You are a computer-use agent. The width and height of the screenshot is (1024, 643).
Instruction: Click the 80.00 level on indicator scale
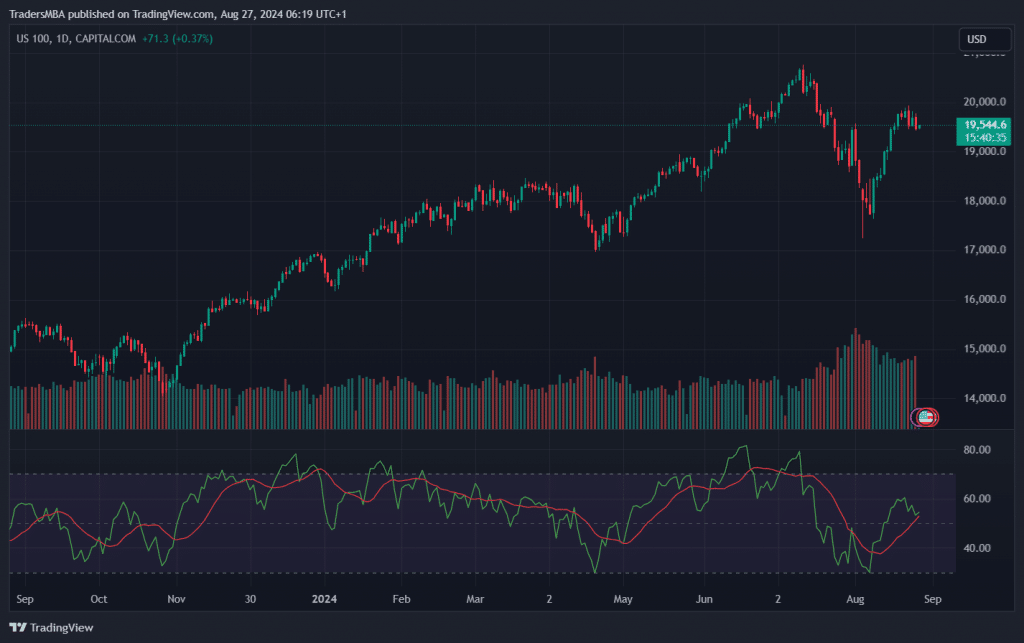pos(976,450)
